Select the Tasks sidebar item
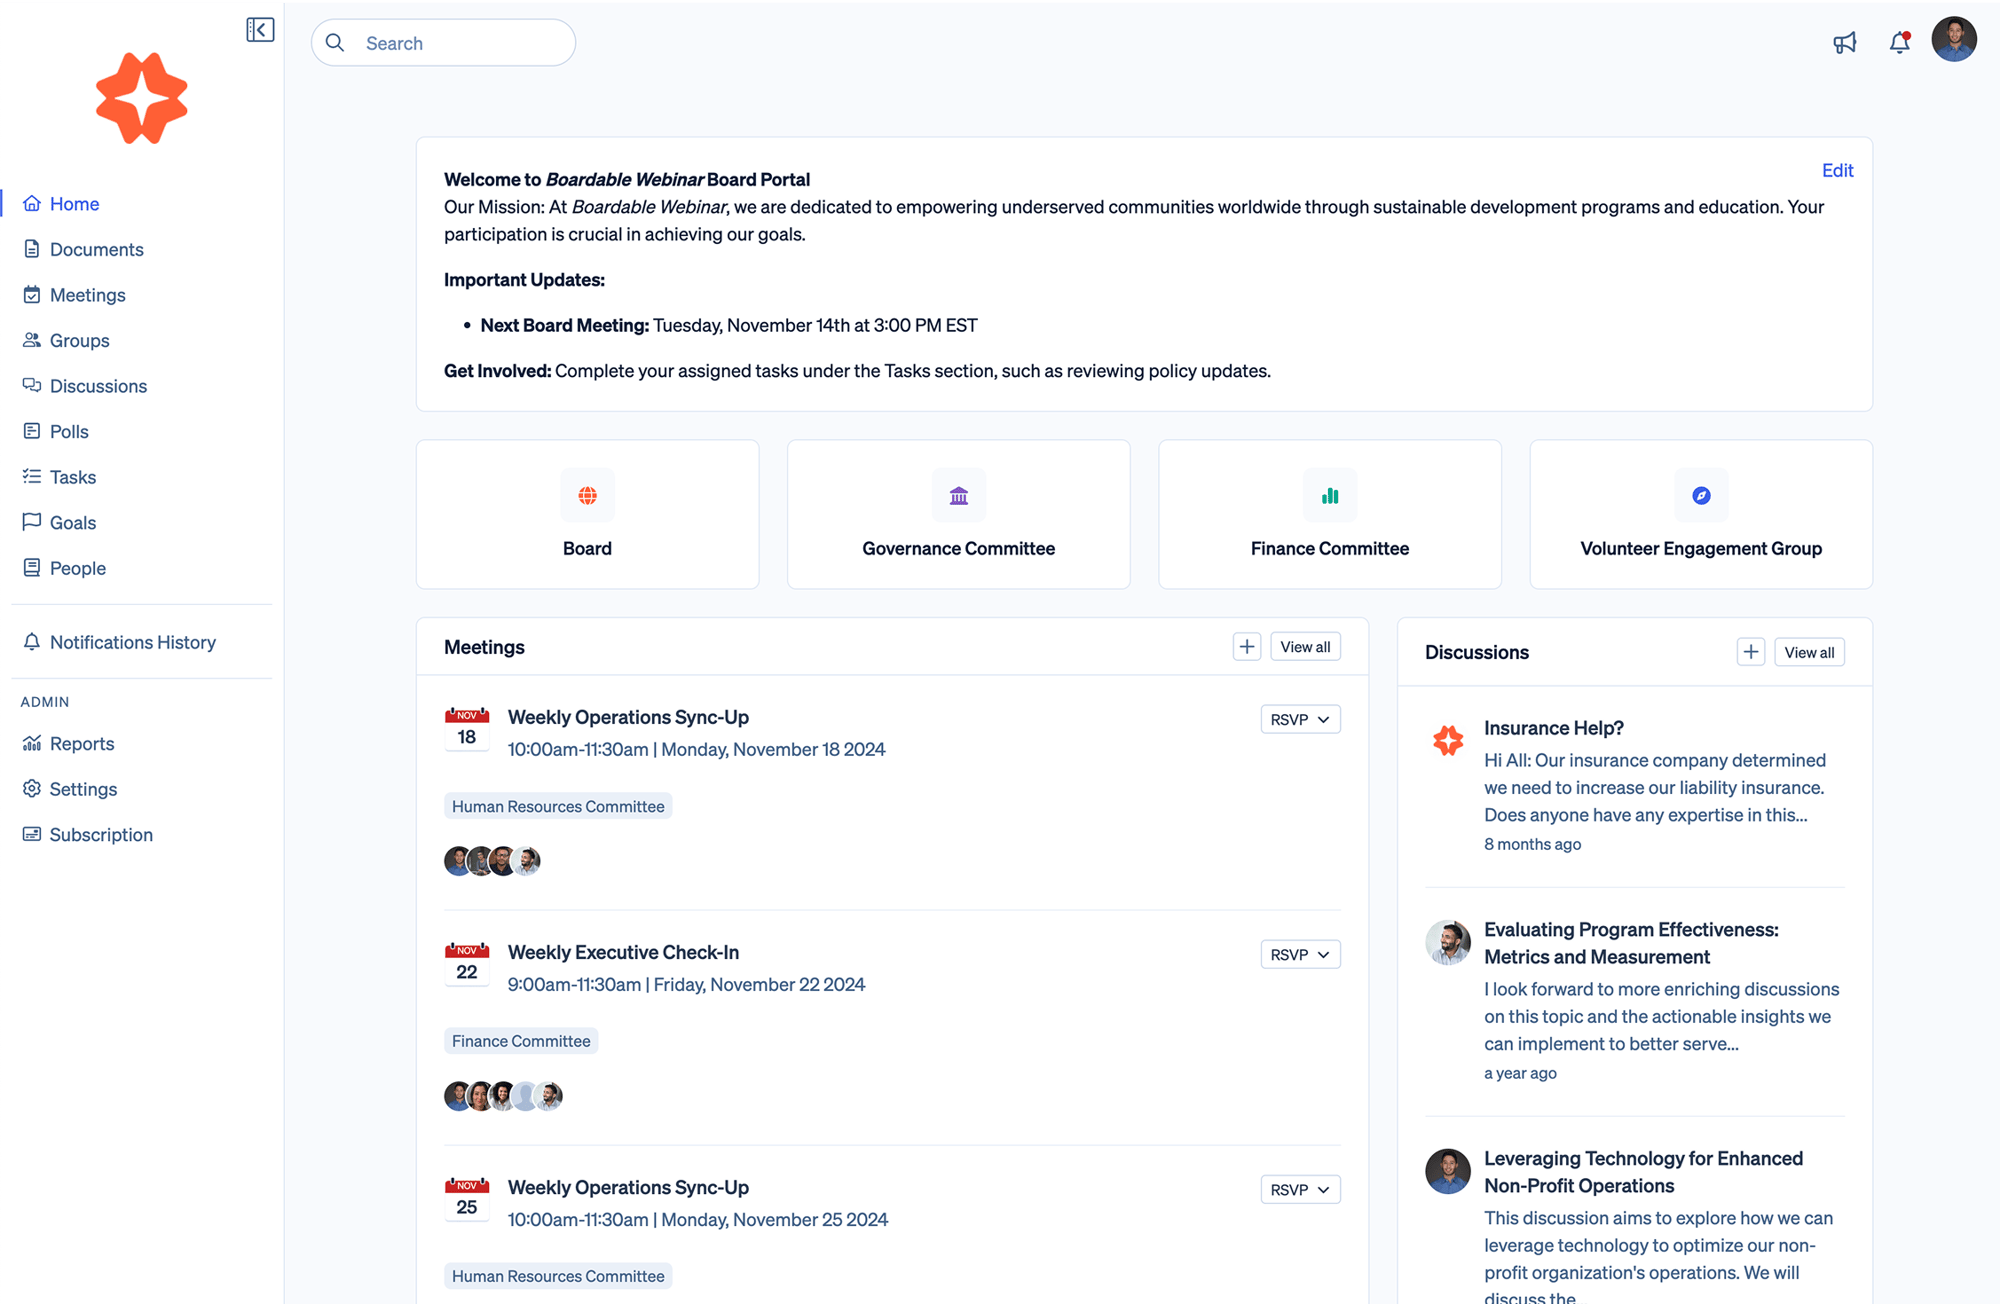Screen dimensions: 2000x1304 [x=72, y=477]
